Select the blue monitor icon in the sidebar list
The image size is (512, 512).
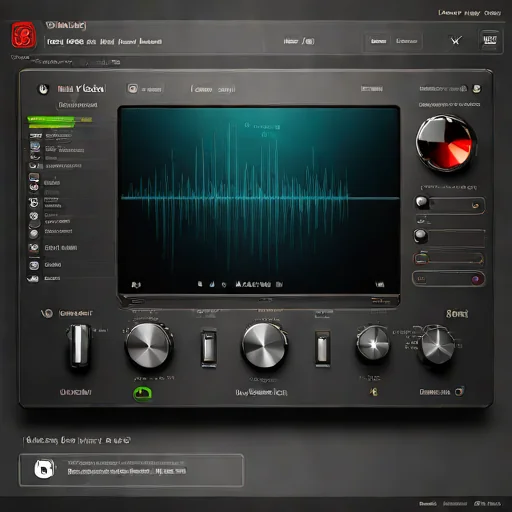tap(35, 146)
